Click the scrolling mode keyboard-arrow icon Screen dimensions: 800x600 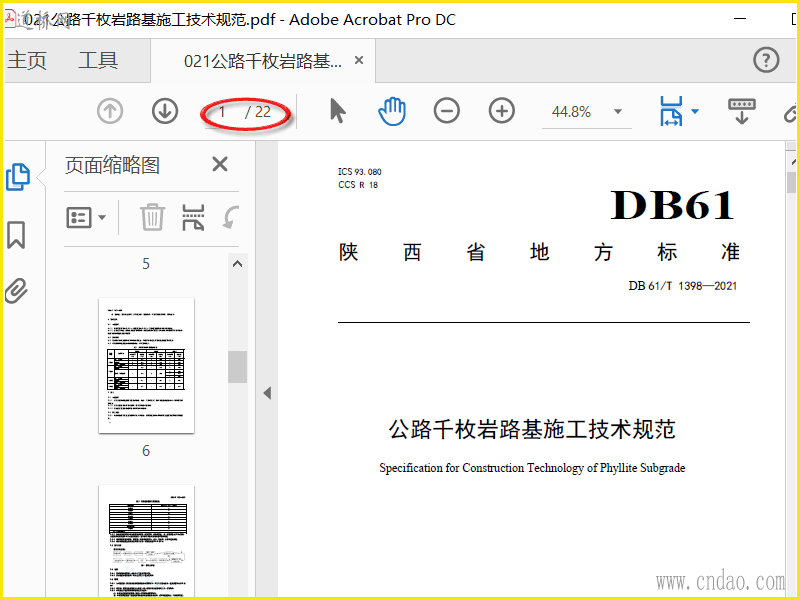coord(742,111)
